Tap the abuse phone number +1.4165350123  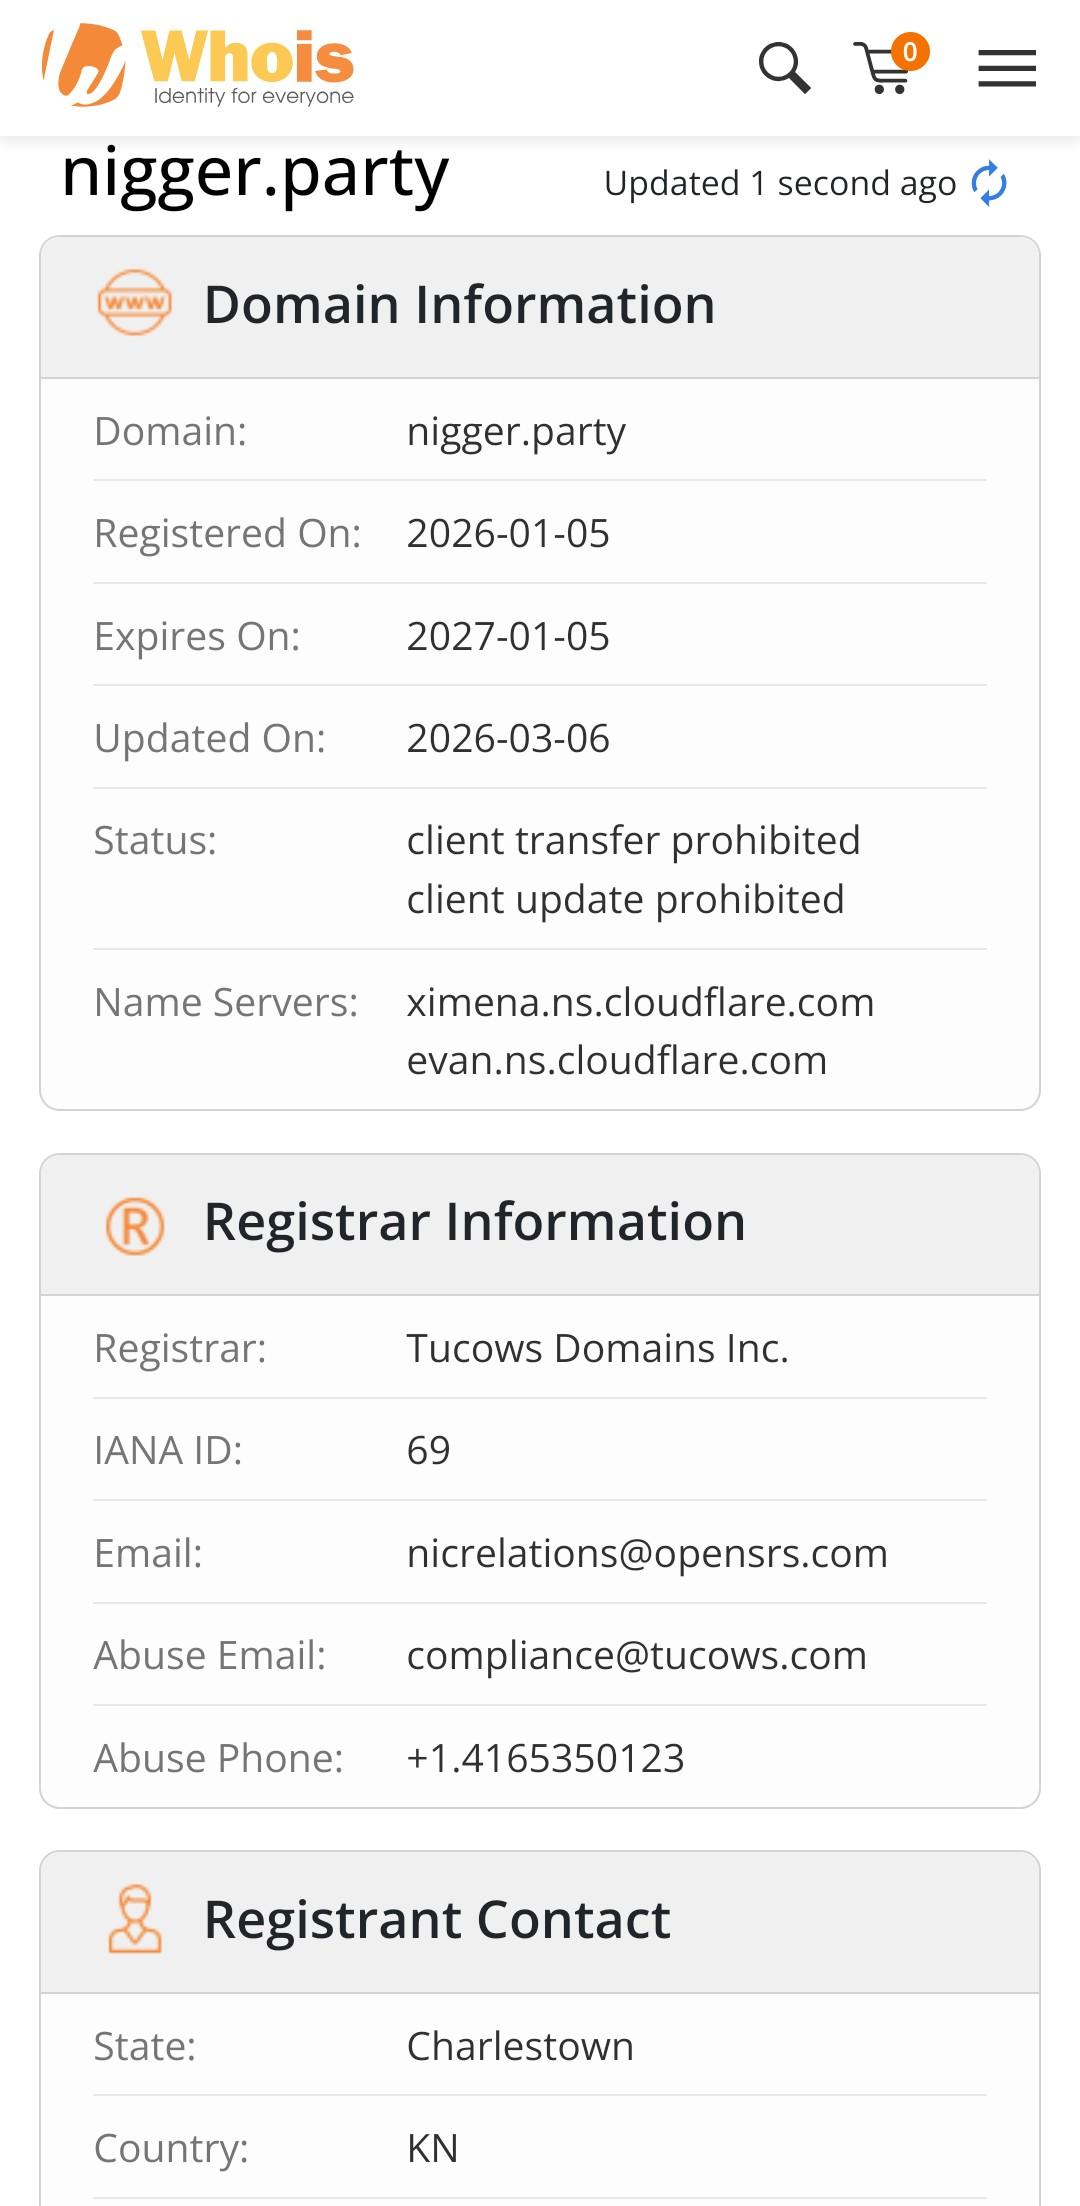[x=545, y=1758]
